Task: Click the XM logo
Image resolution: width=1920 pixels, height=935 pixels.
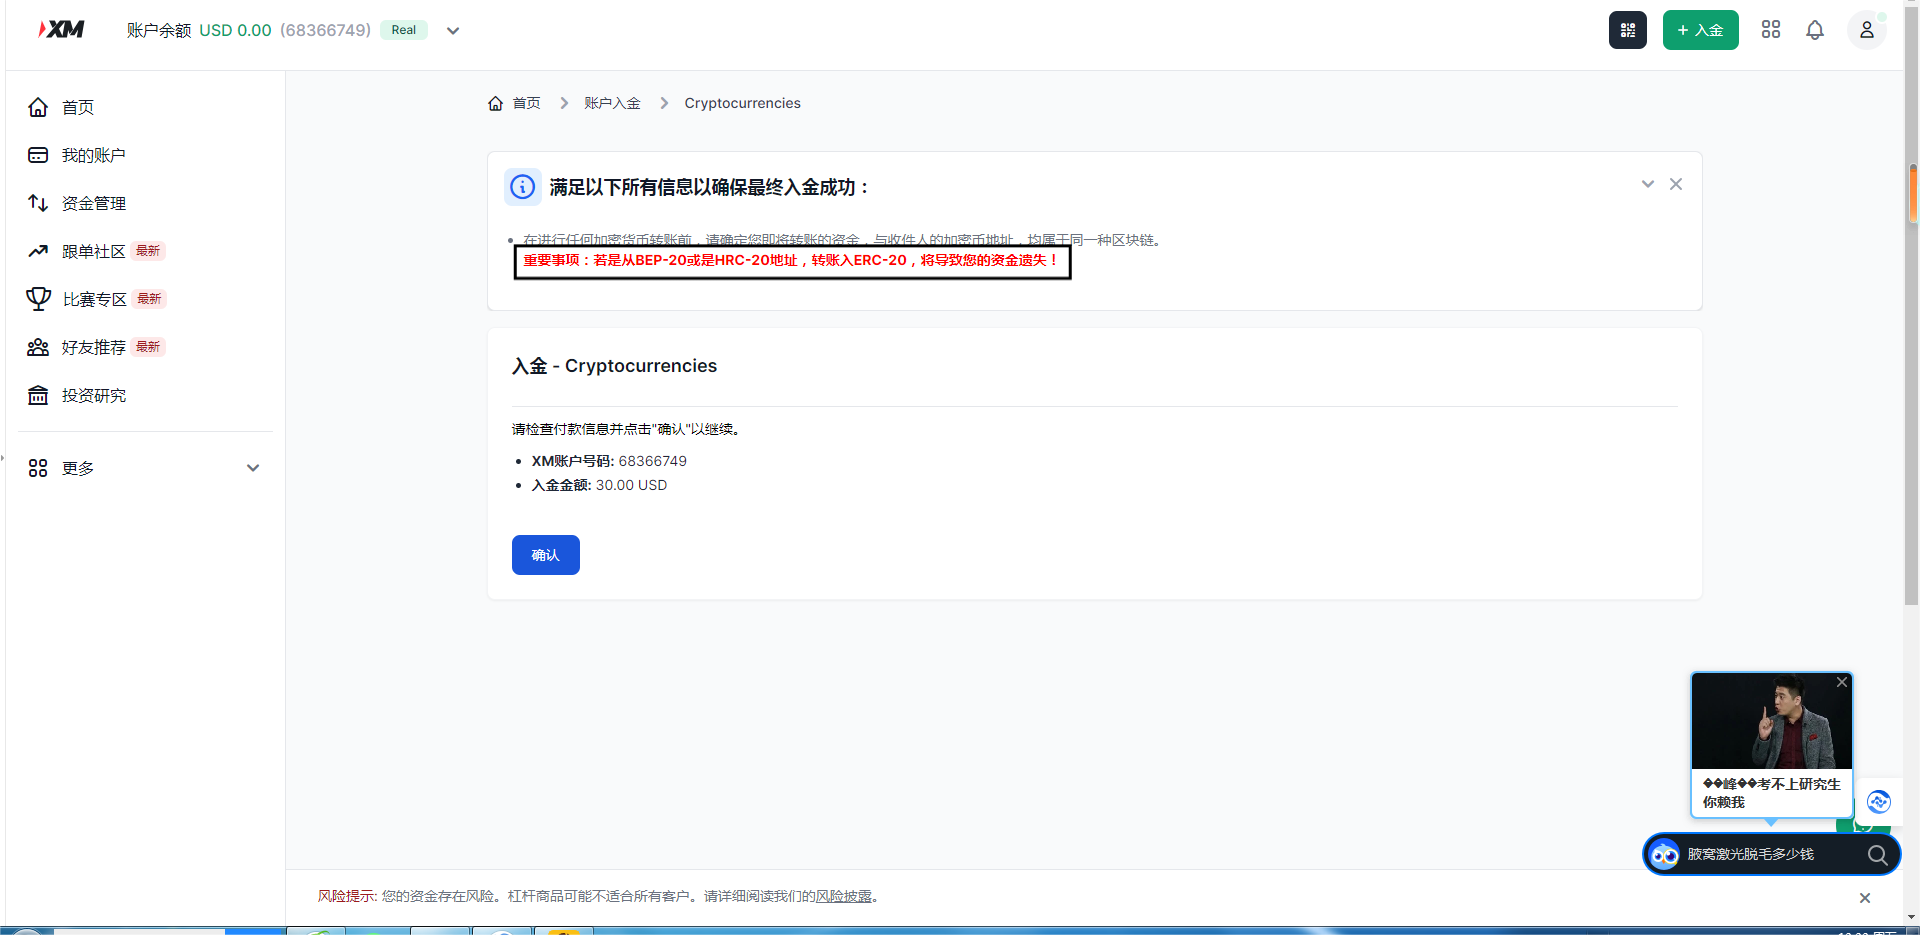Action: (61, 29)
